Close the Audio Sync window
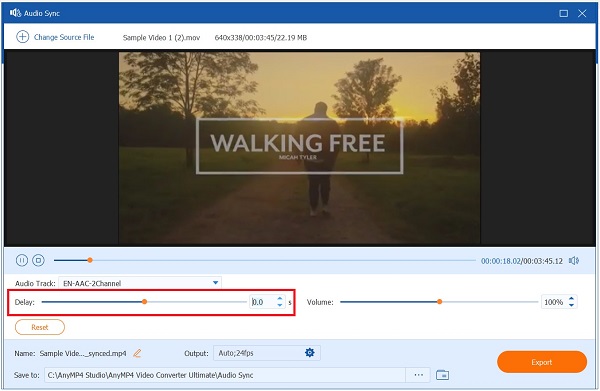 [x=582, y=13]
